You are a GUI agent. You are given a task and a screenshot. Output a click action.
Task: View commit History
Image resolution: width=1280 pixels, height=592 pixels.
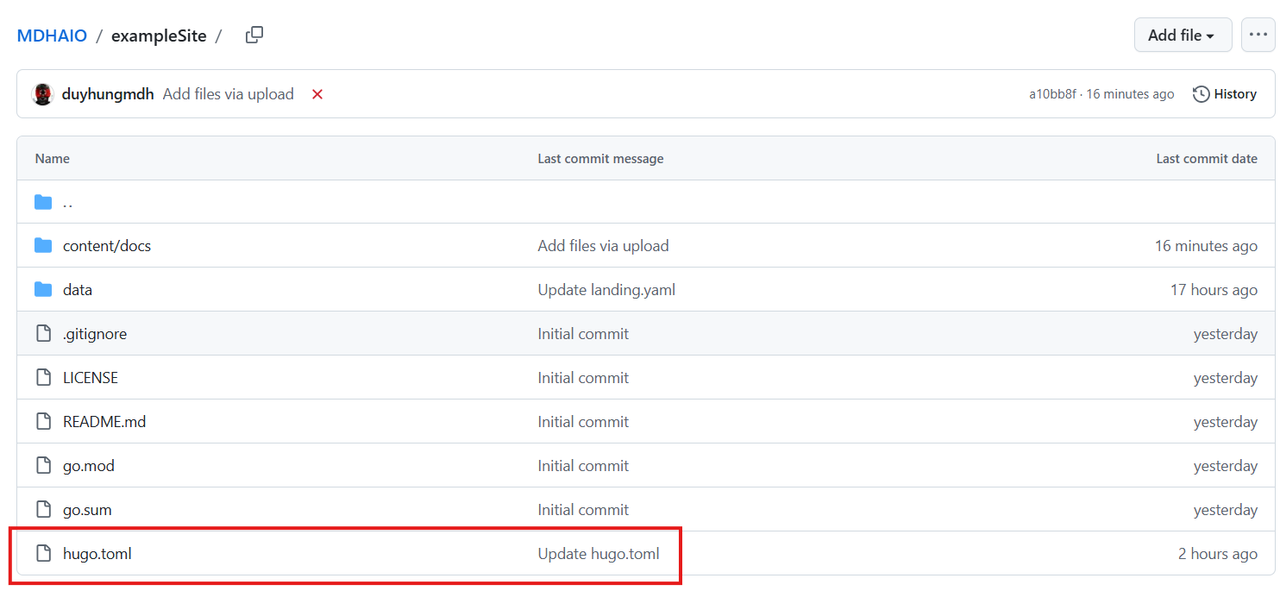(x=1225, y=94)
